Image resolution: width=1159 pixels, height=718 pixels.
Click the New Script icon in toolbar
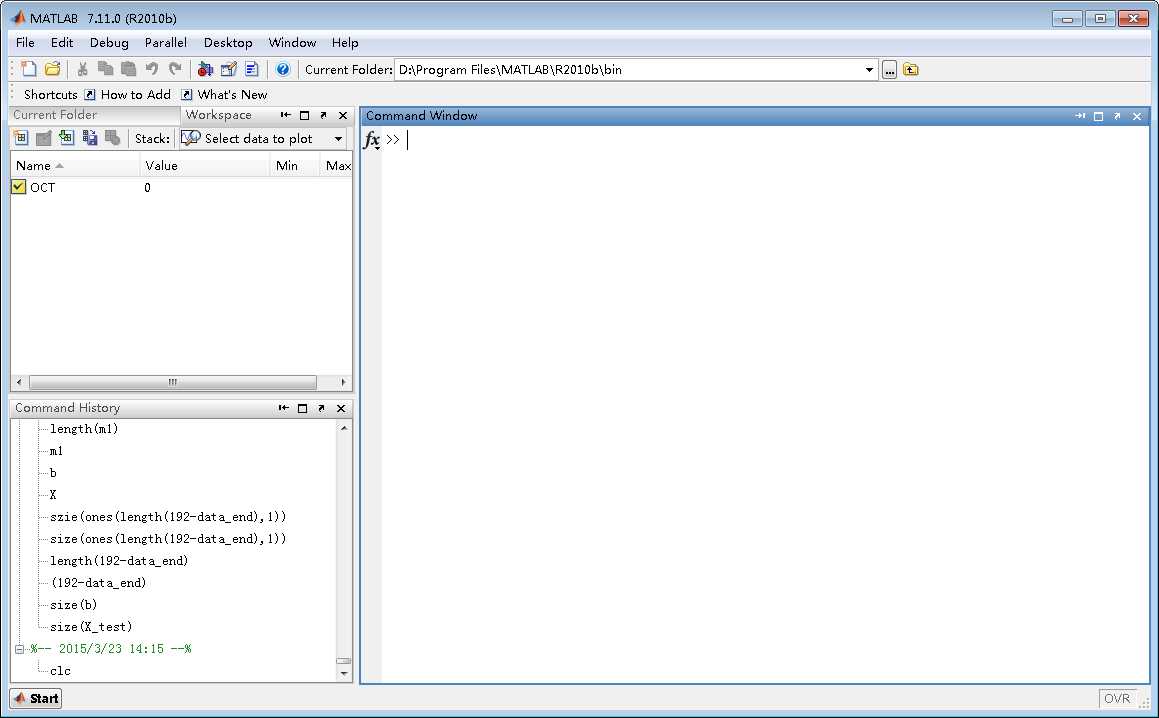click(29, 70)
